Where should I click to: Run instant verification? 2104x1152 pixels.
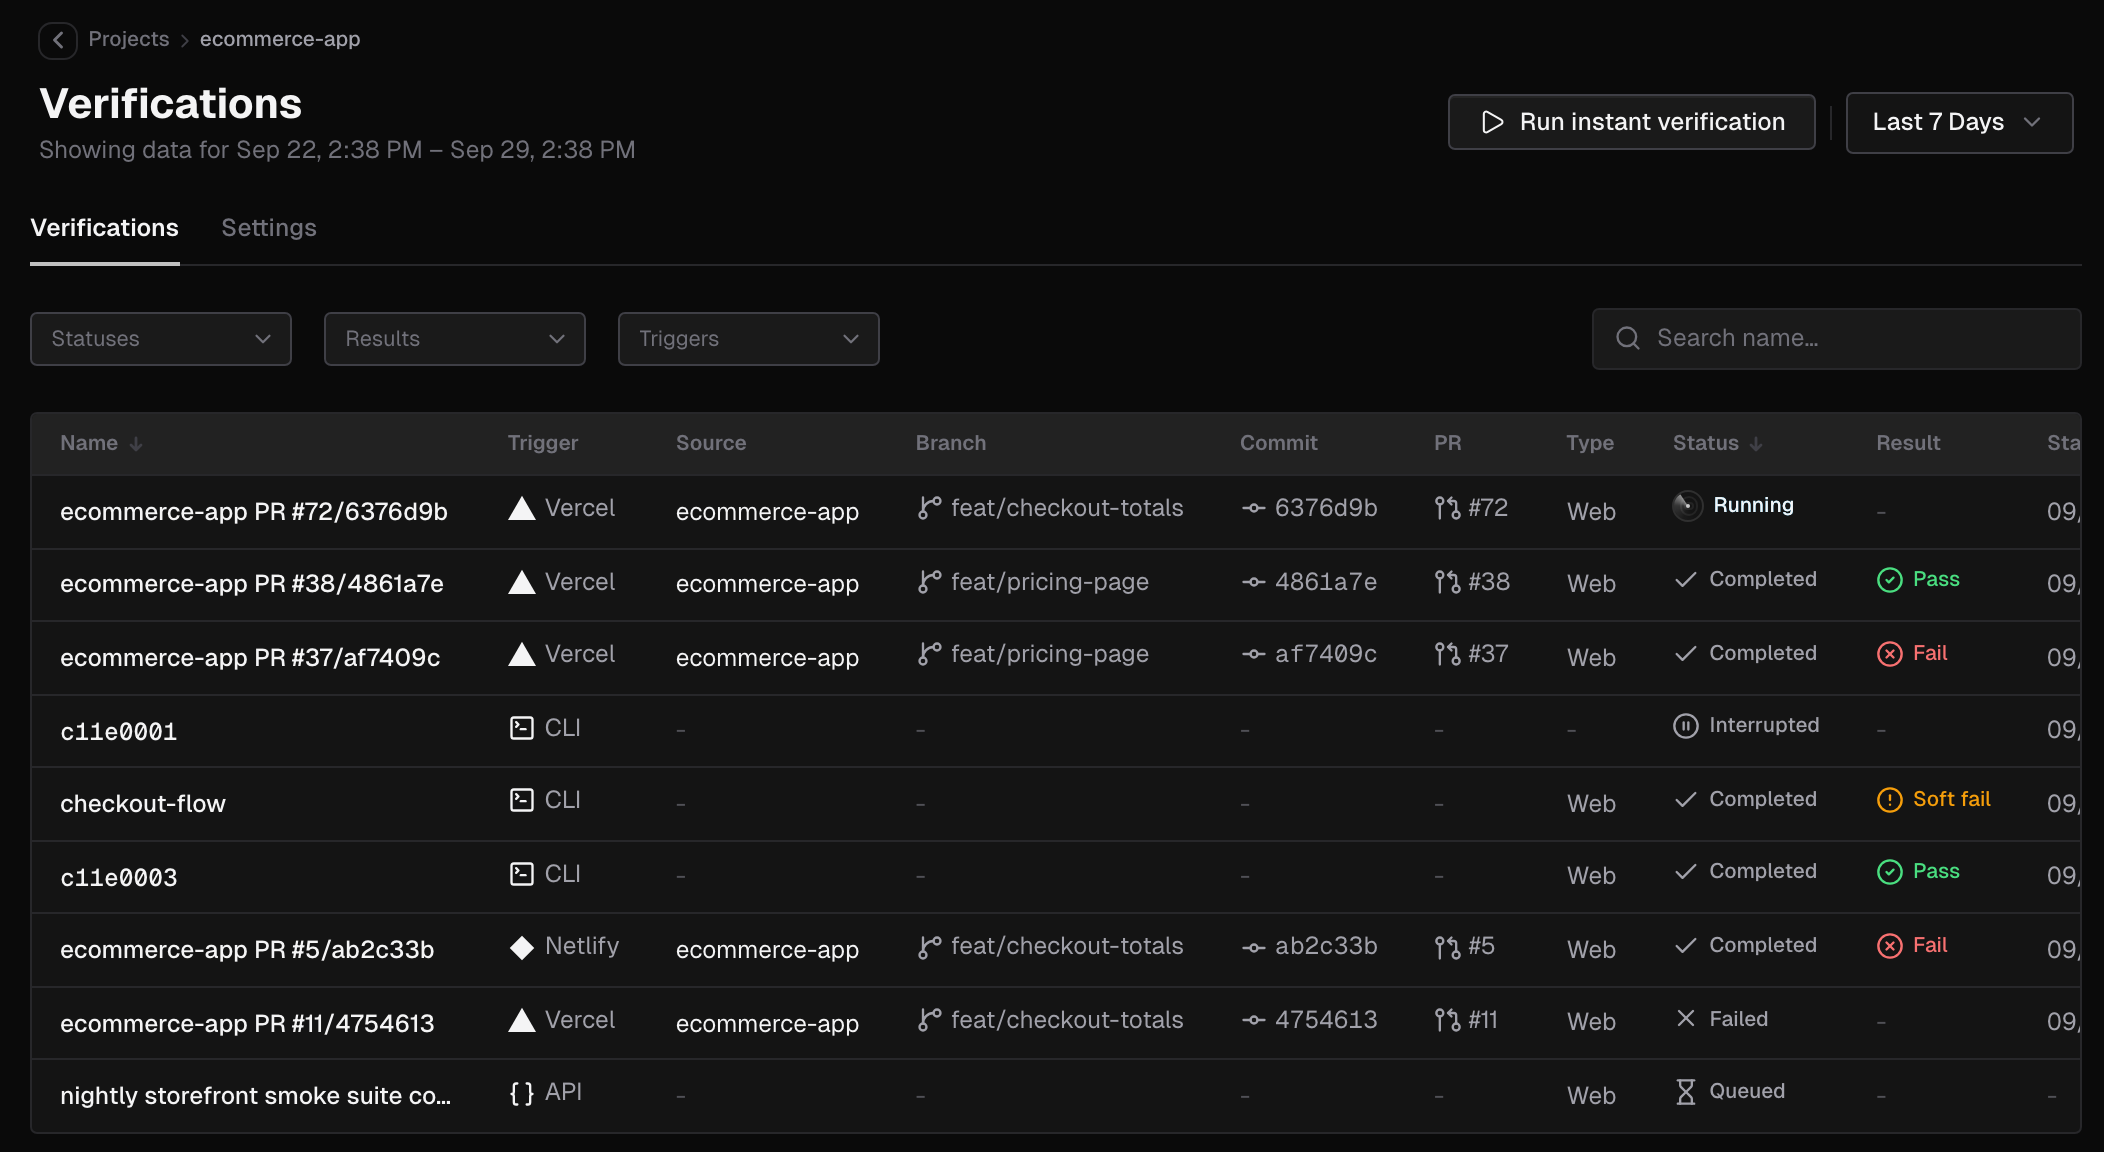click(x=1632, y=122)
